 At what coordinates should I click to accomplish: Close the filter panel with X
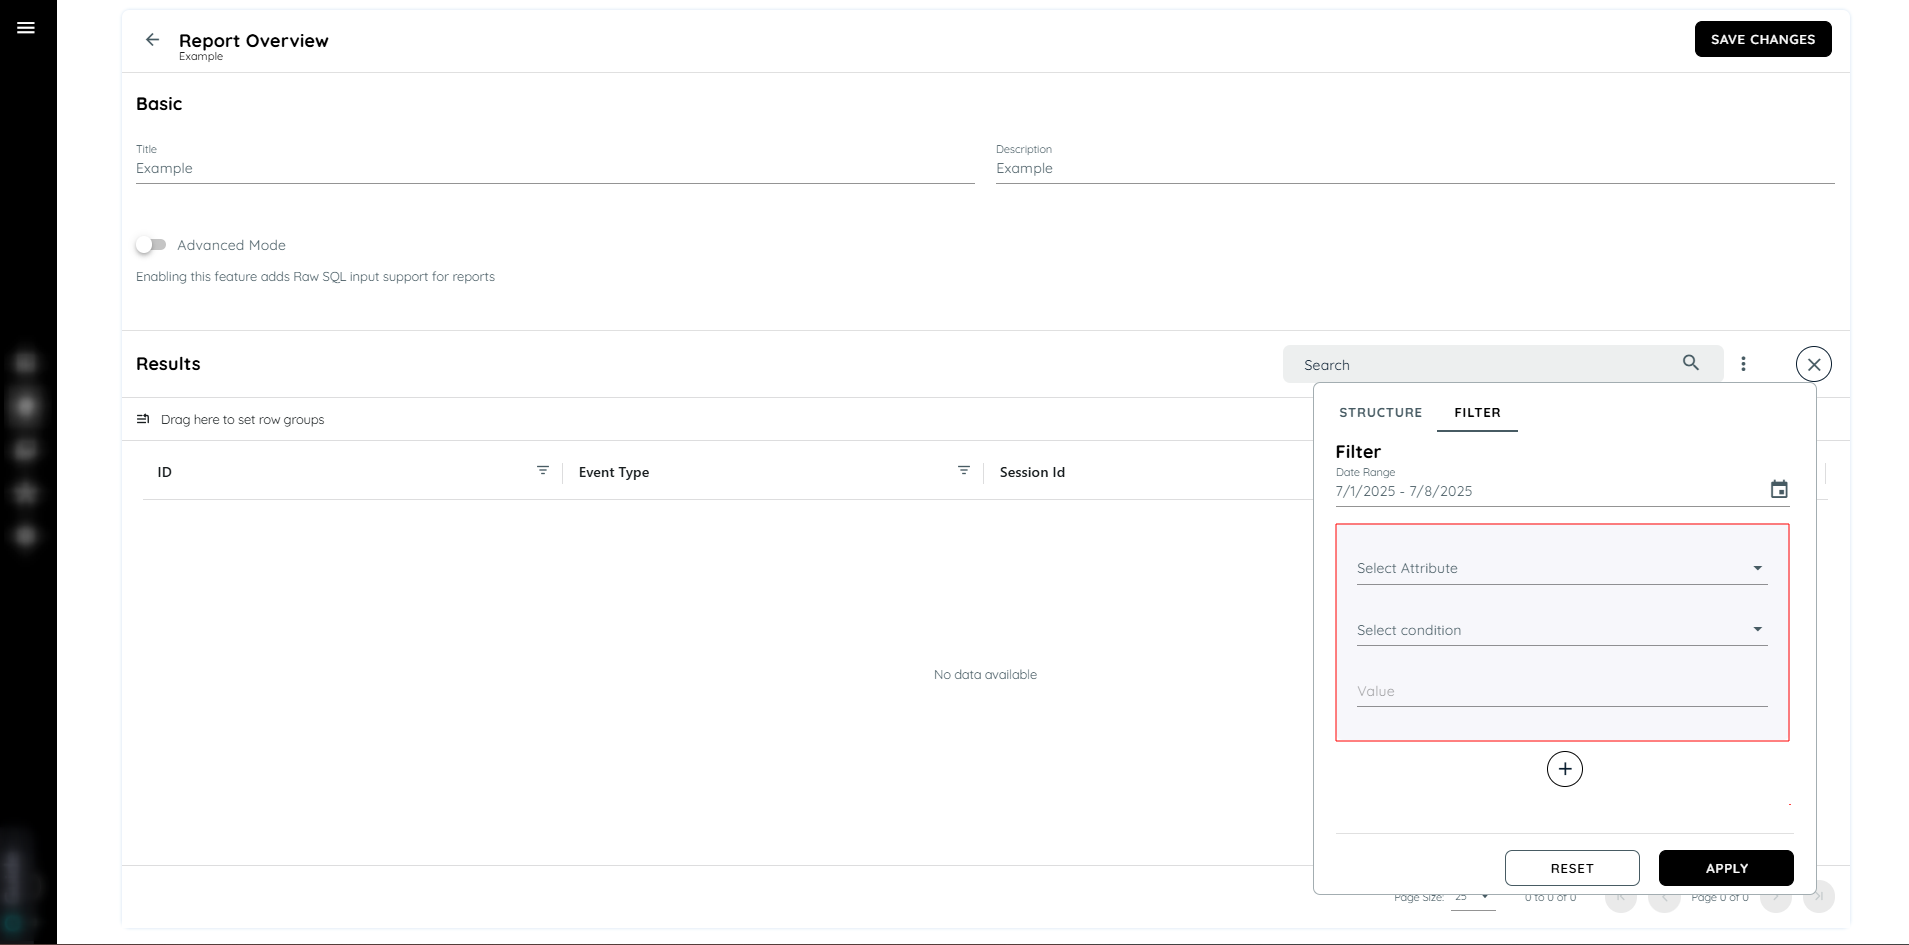coord(1813,364)
